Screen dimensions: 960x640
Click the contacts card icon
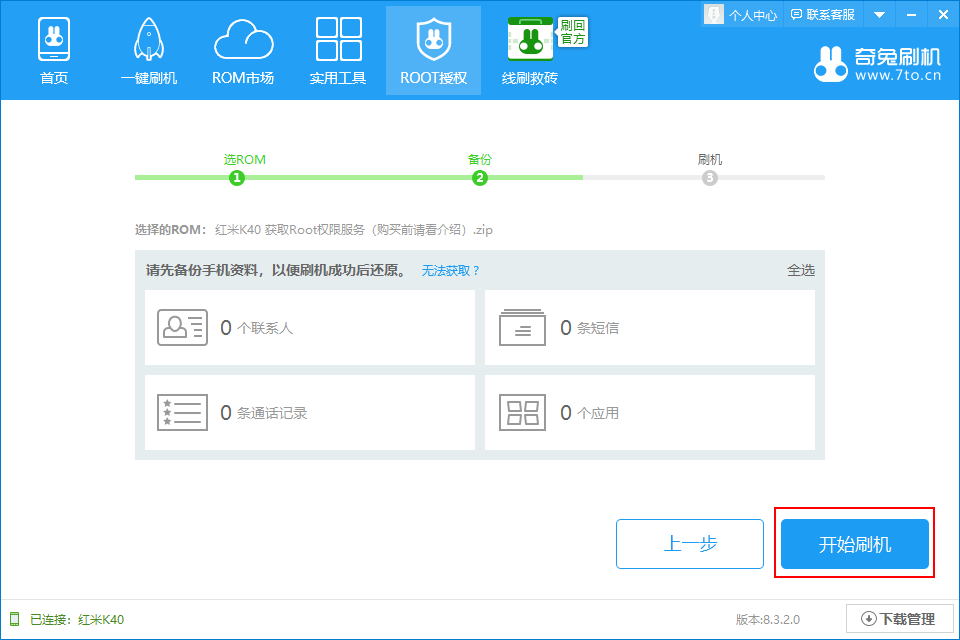point(182,328)
